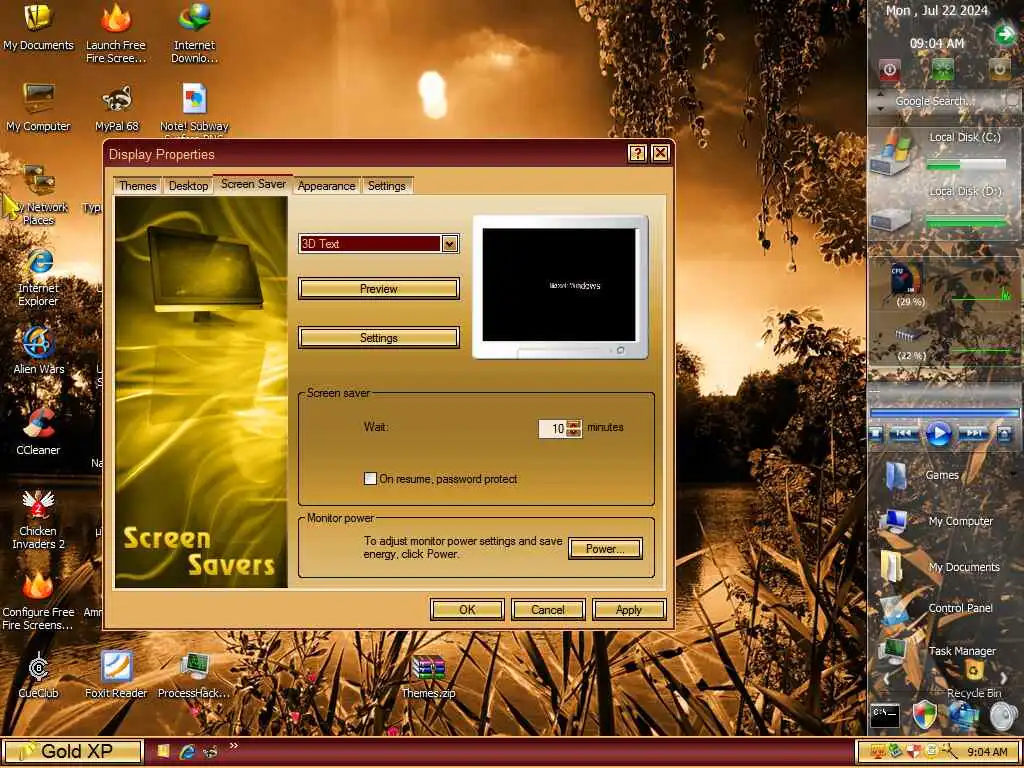Select the Screen Saver tab
The height and width of the screenshot is (768, 1024).
(253, 184)
